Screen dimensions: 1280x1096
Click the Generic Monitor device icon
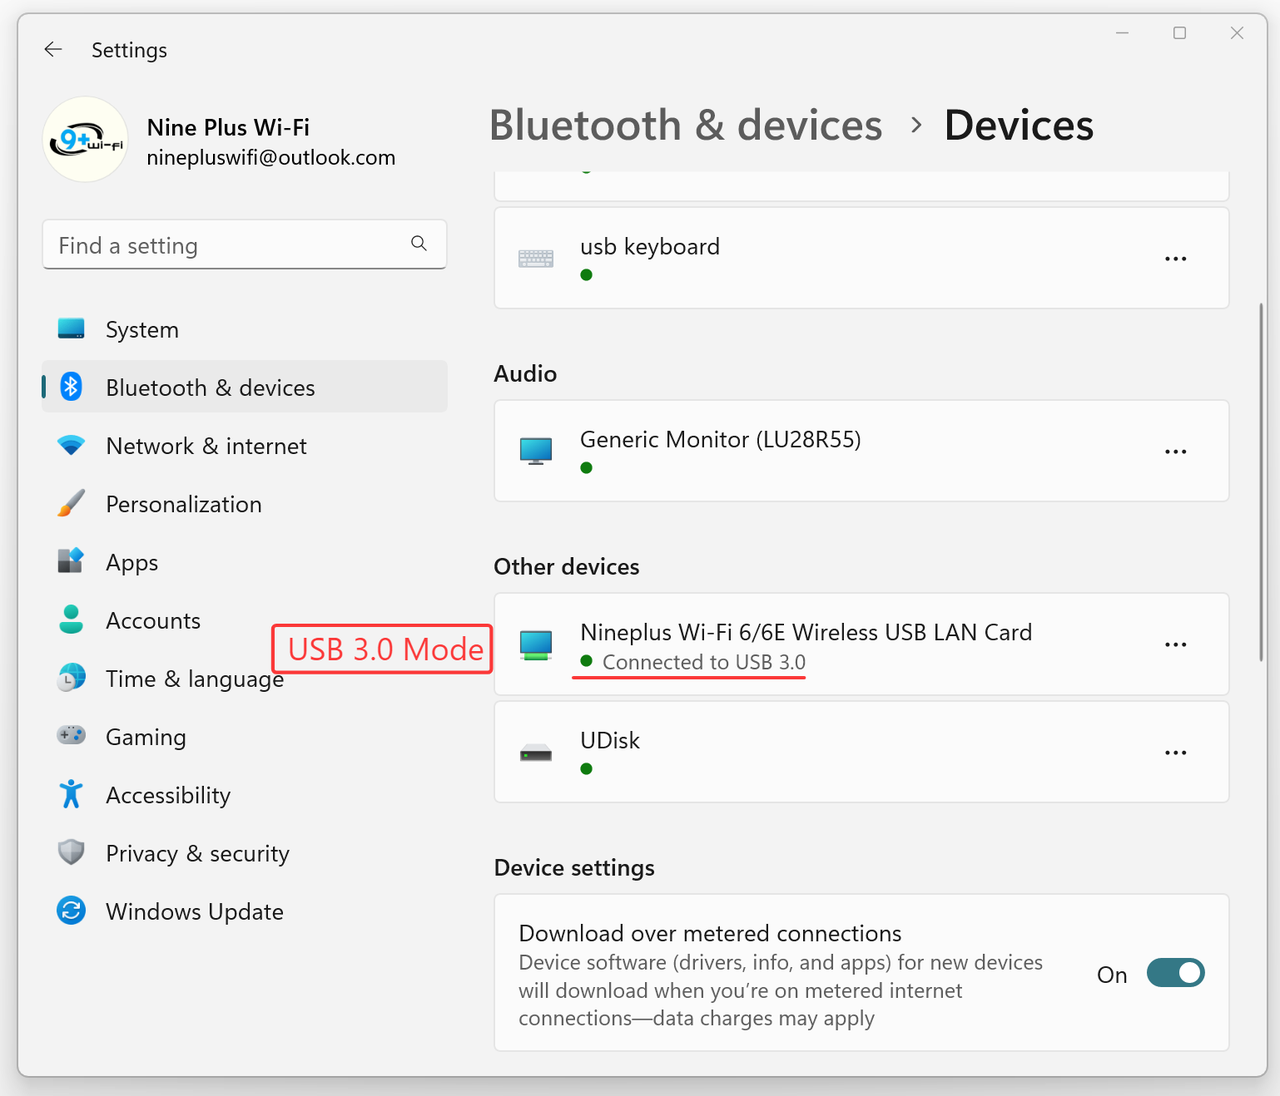pyautogui.click(x=536, y=451)
